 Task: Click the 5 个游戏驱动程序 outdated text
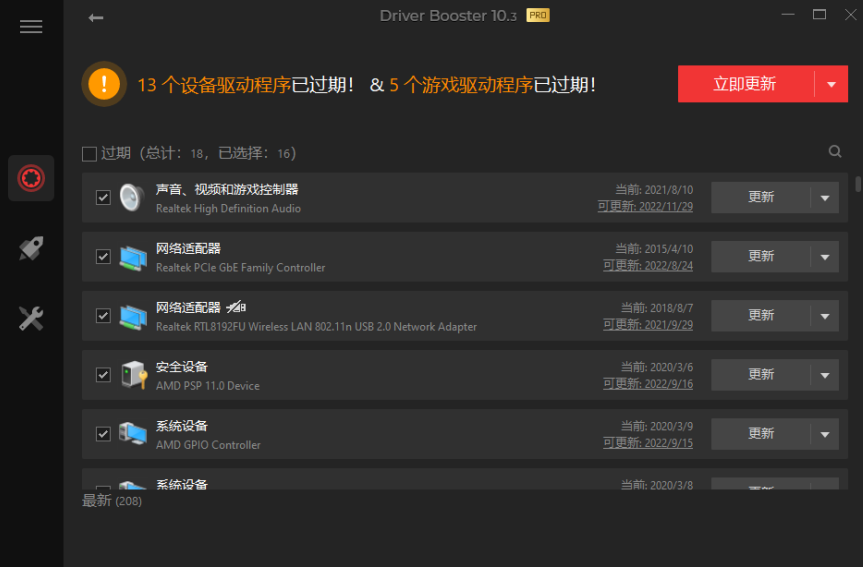pyautogui.click(x=461, y=85)
